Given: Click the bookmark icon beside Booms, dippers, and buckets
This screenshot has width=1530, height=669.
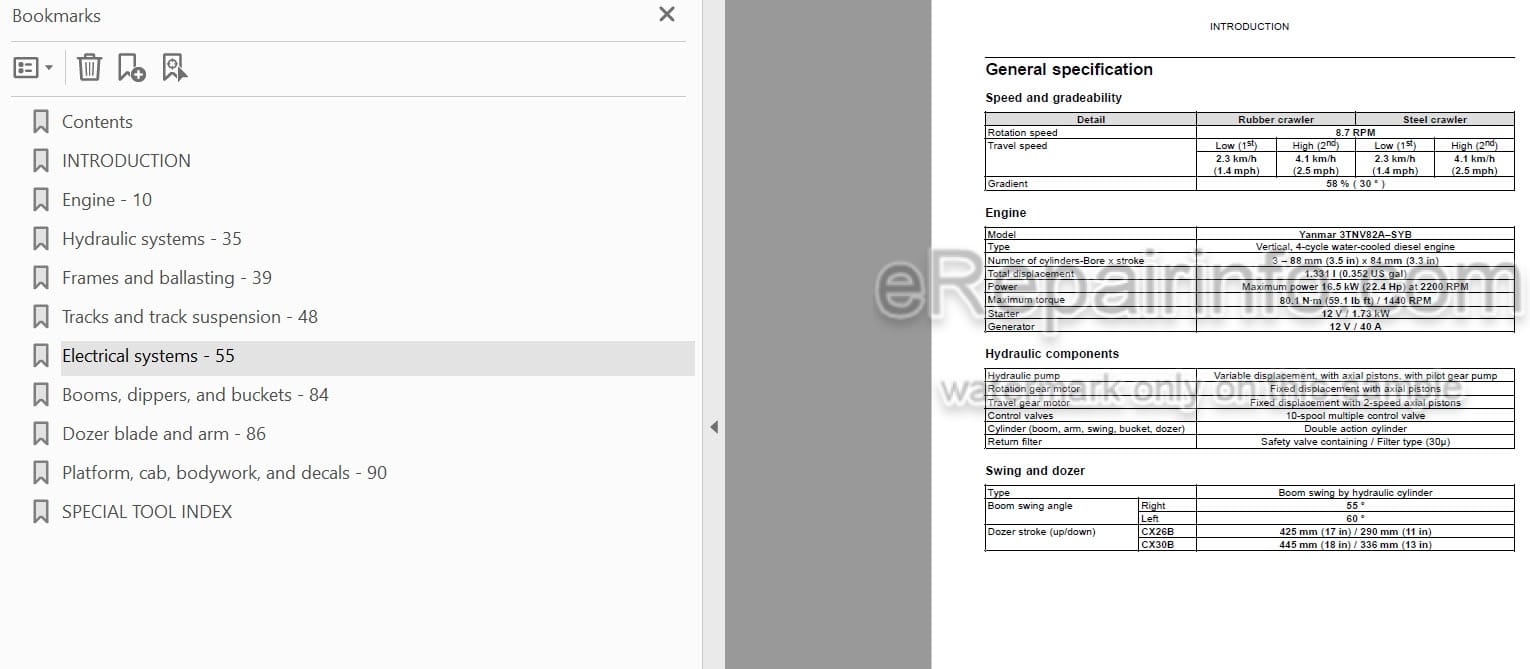Looking at the screenshot, I should 41,395.
